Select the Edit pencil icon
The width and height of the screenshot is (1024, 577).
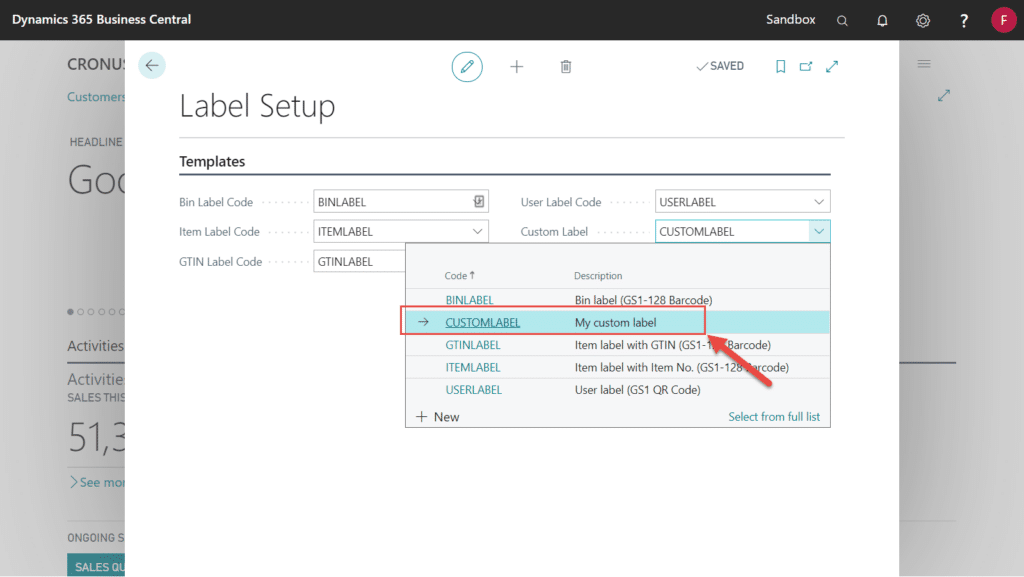pyautogui.click(x=467, y=66)
